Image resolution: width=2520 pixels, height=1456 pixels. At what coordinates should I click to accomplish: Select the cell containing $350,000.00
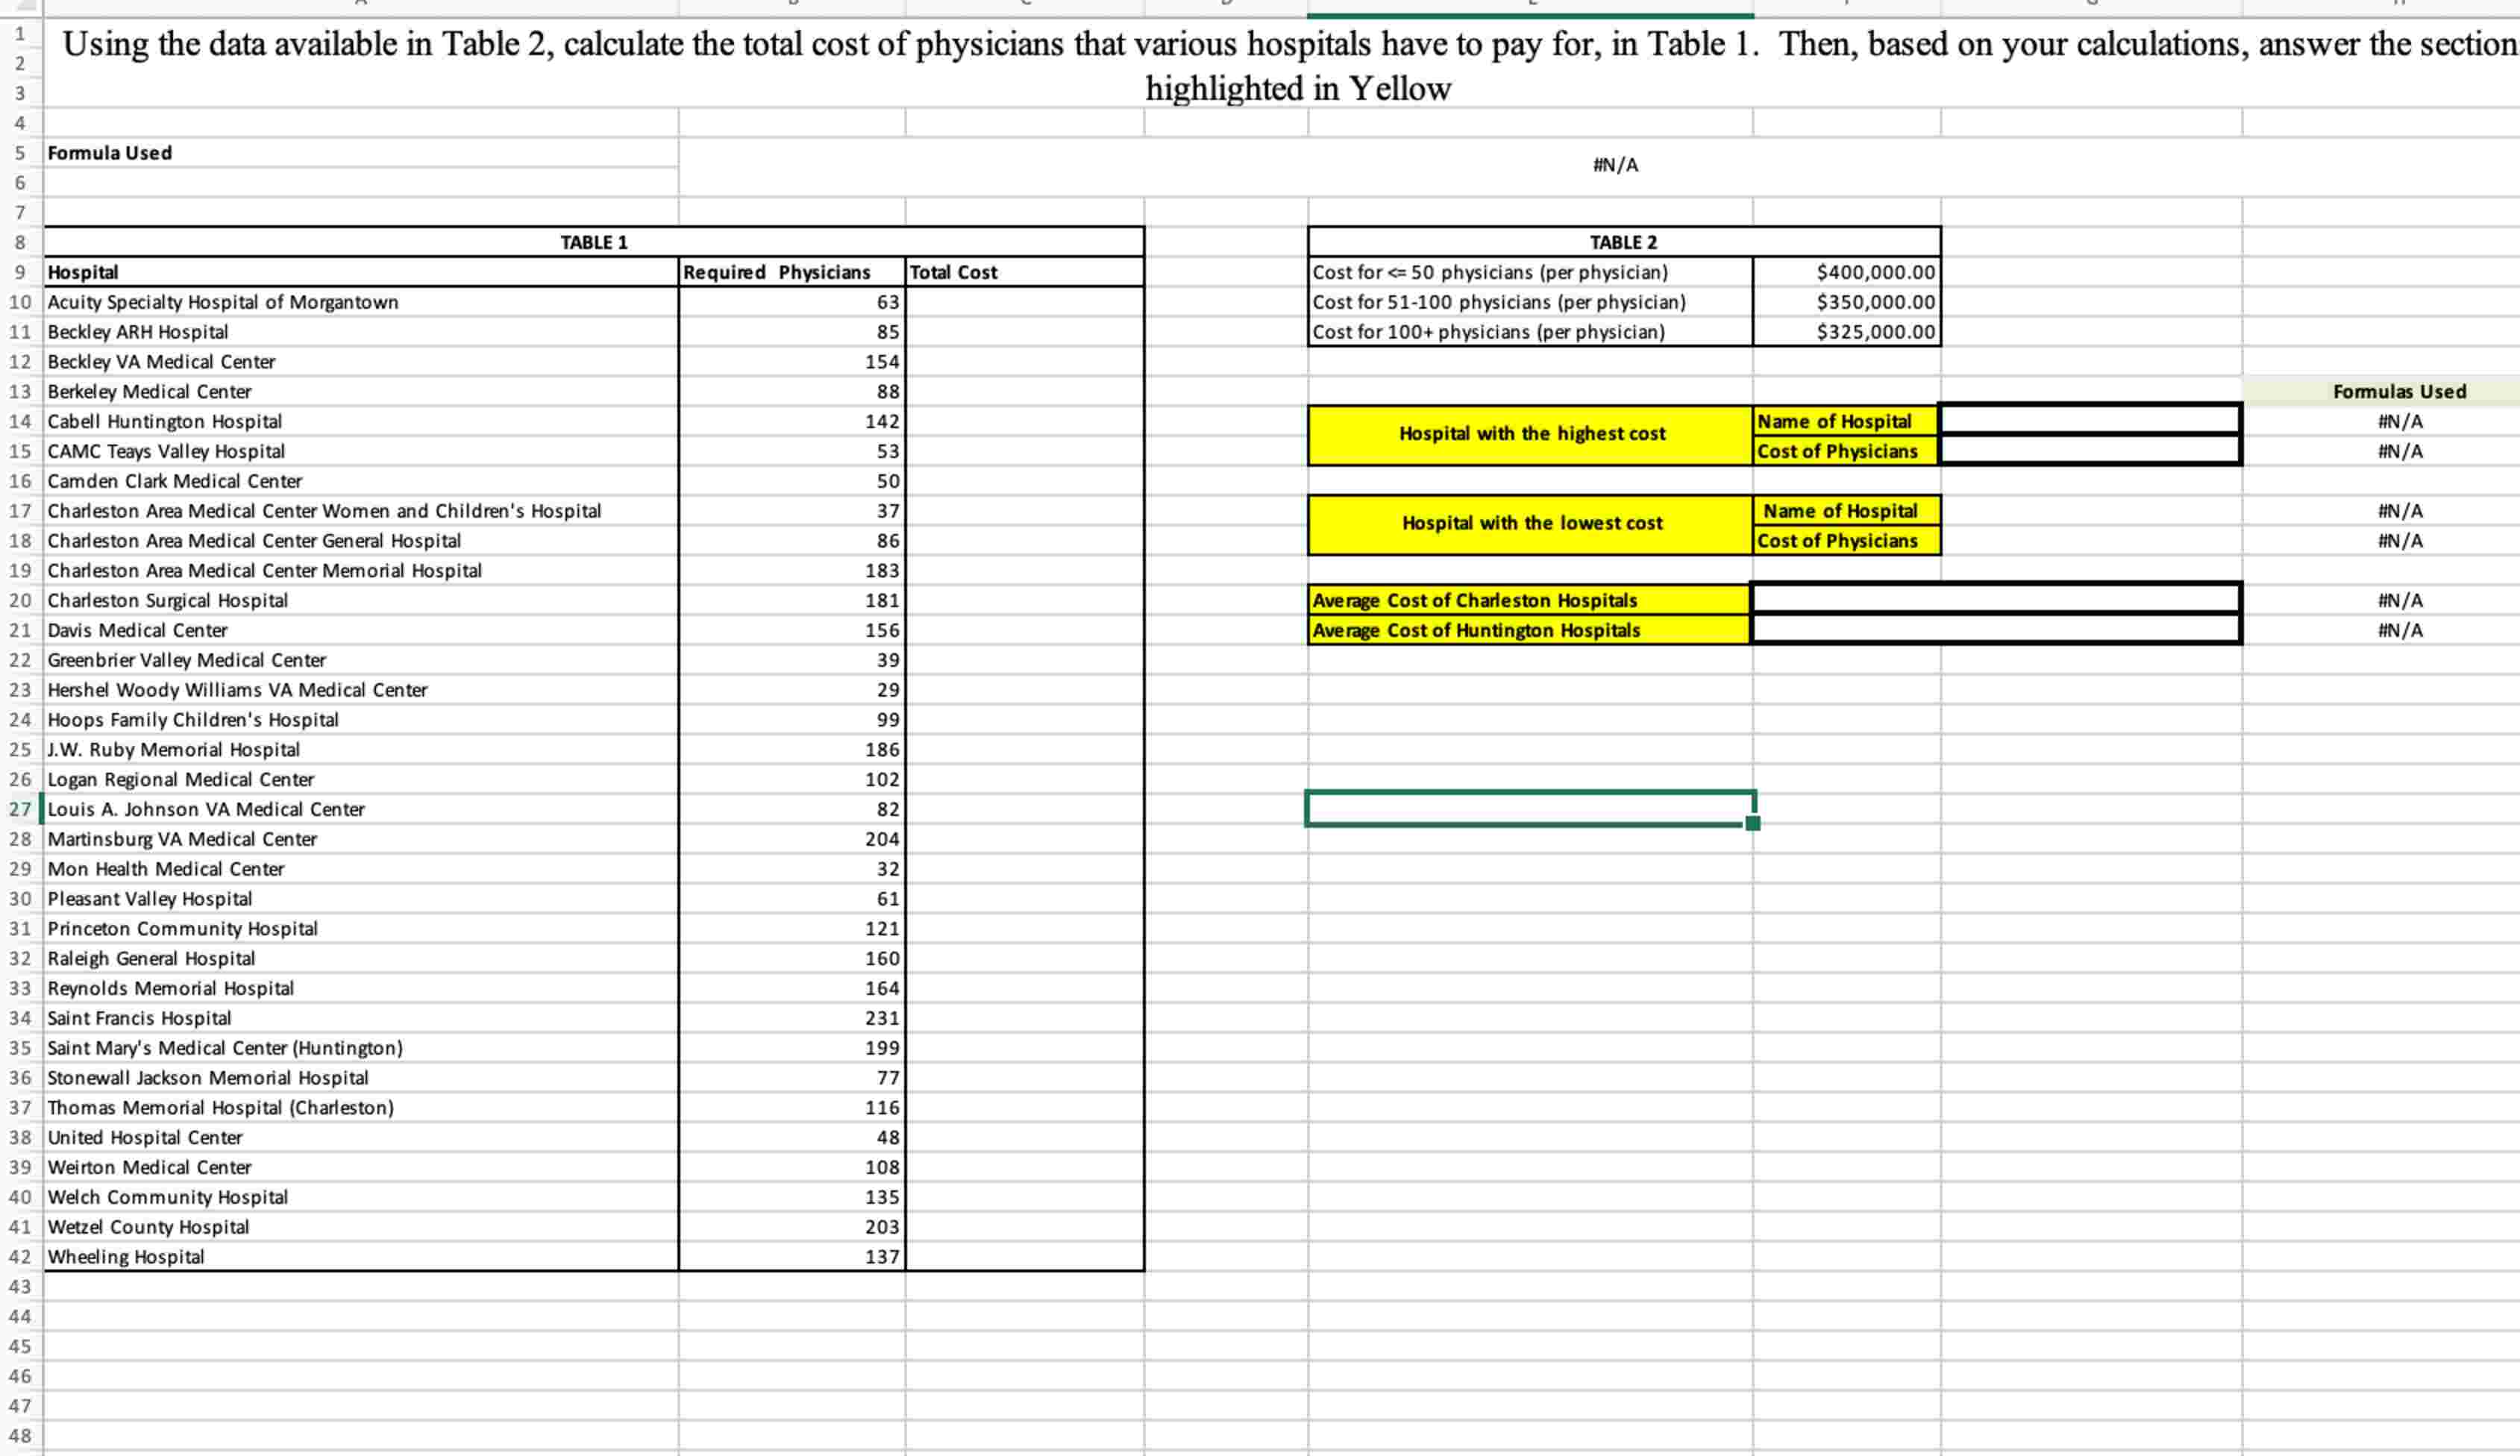[x=1846, y=301]
